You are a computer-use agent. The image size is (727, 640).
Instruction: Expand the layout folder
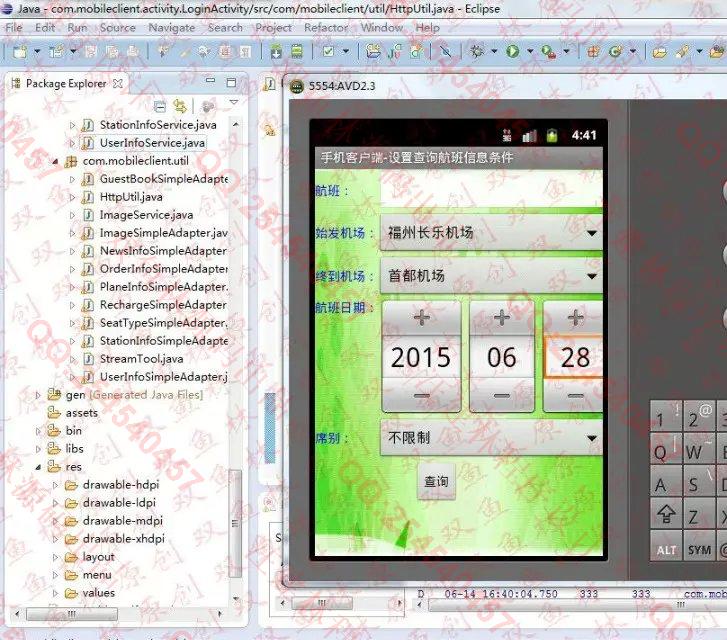tap(55, 557)
